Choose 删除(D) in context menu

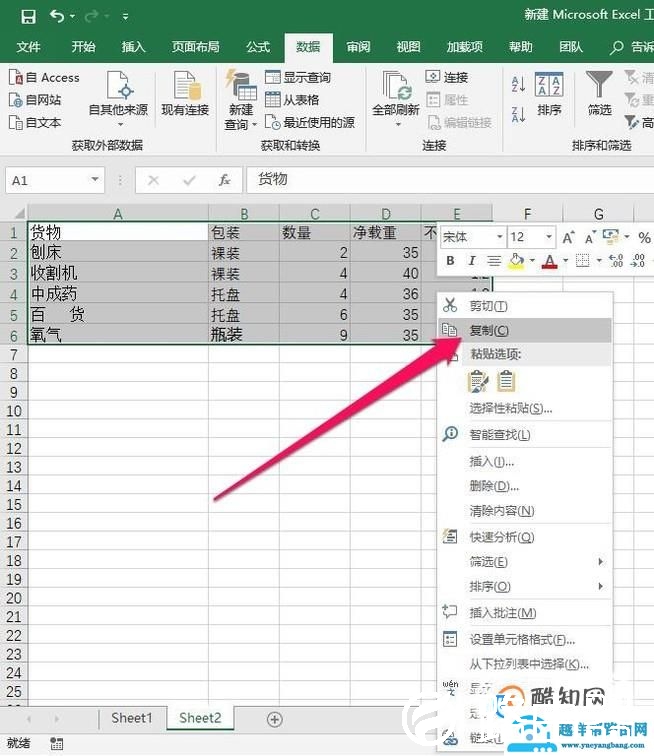(525, 486)
